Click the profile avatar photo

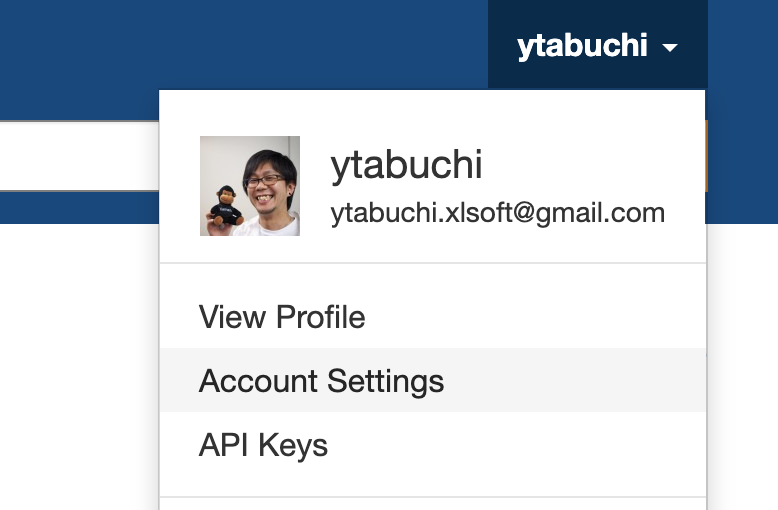[x=250, y=186]
